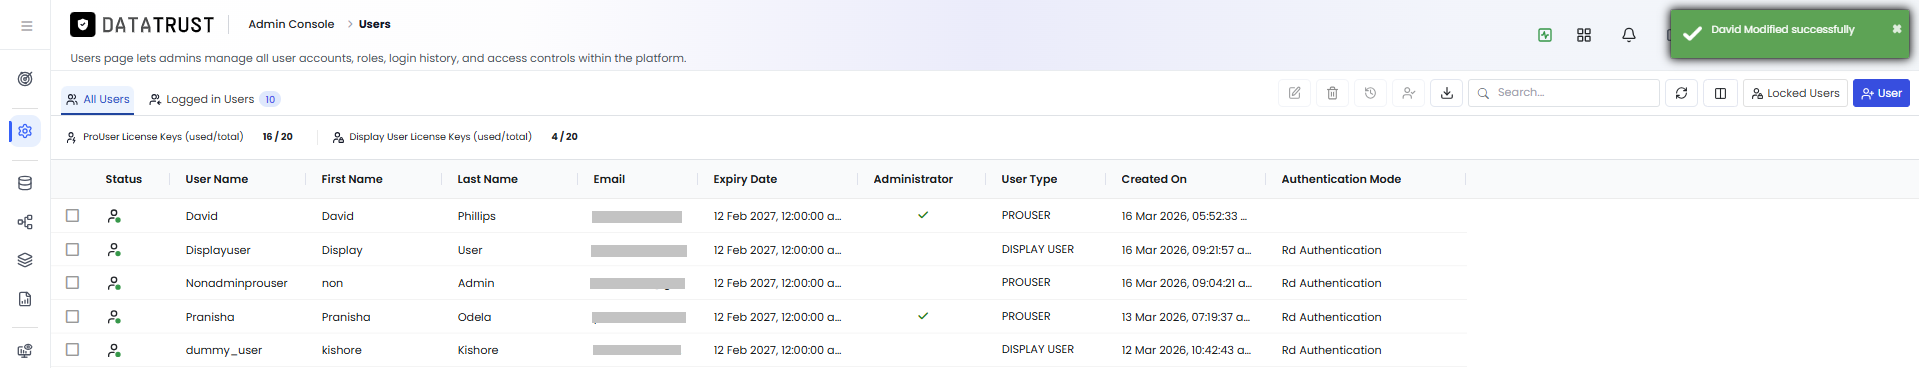Open the workflow nodes icon in the sidebar
The image size is (1919, 368).
25,222
